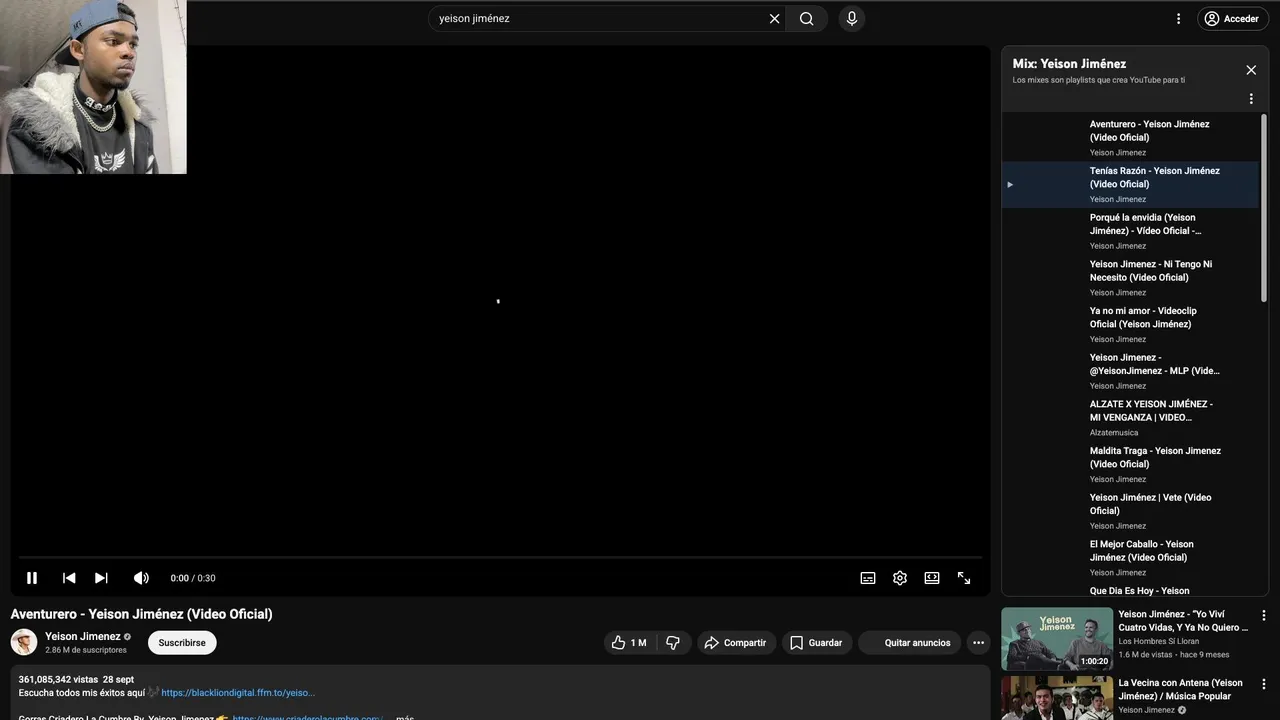This screenshot has width=1280, height=720.
Task: Toggle subtitles on the player
Action: tap(868, 578)
